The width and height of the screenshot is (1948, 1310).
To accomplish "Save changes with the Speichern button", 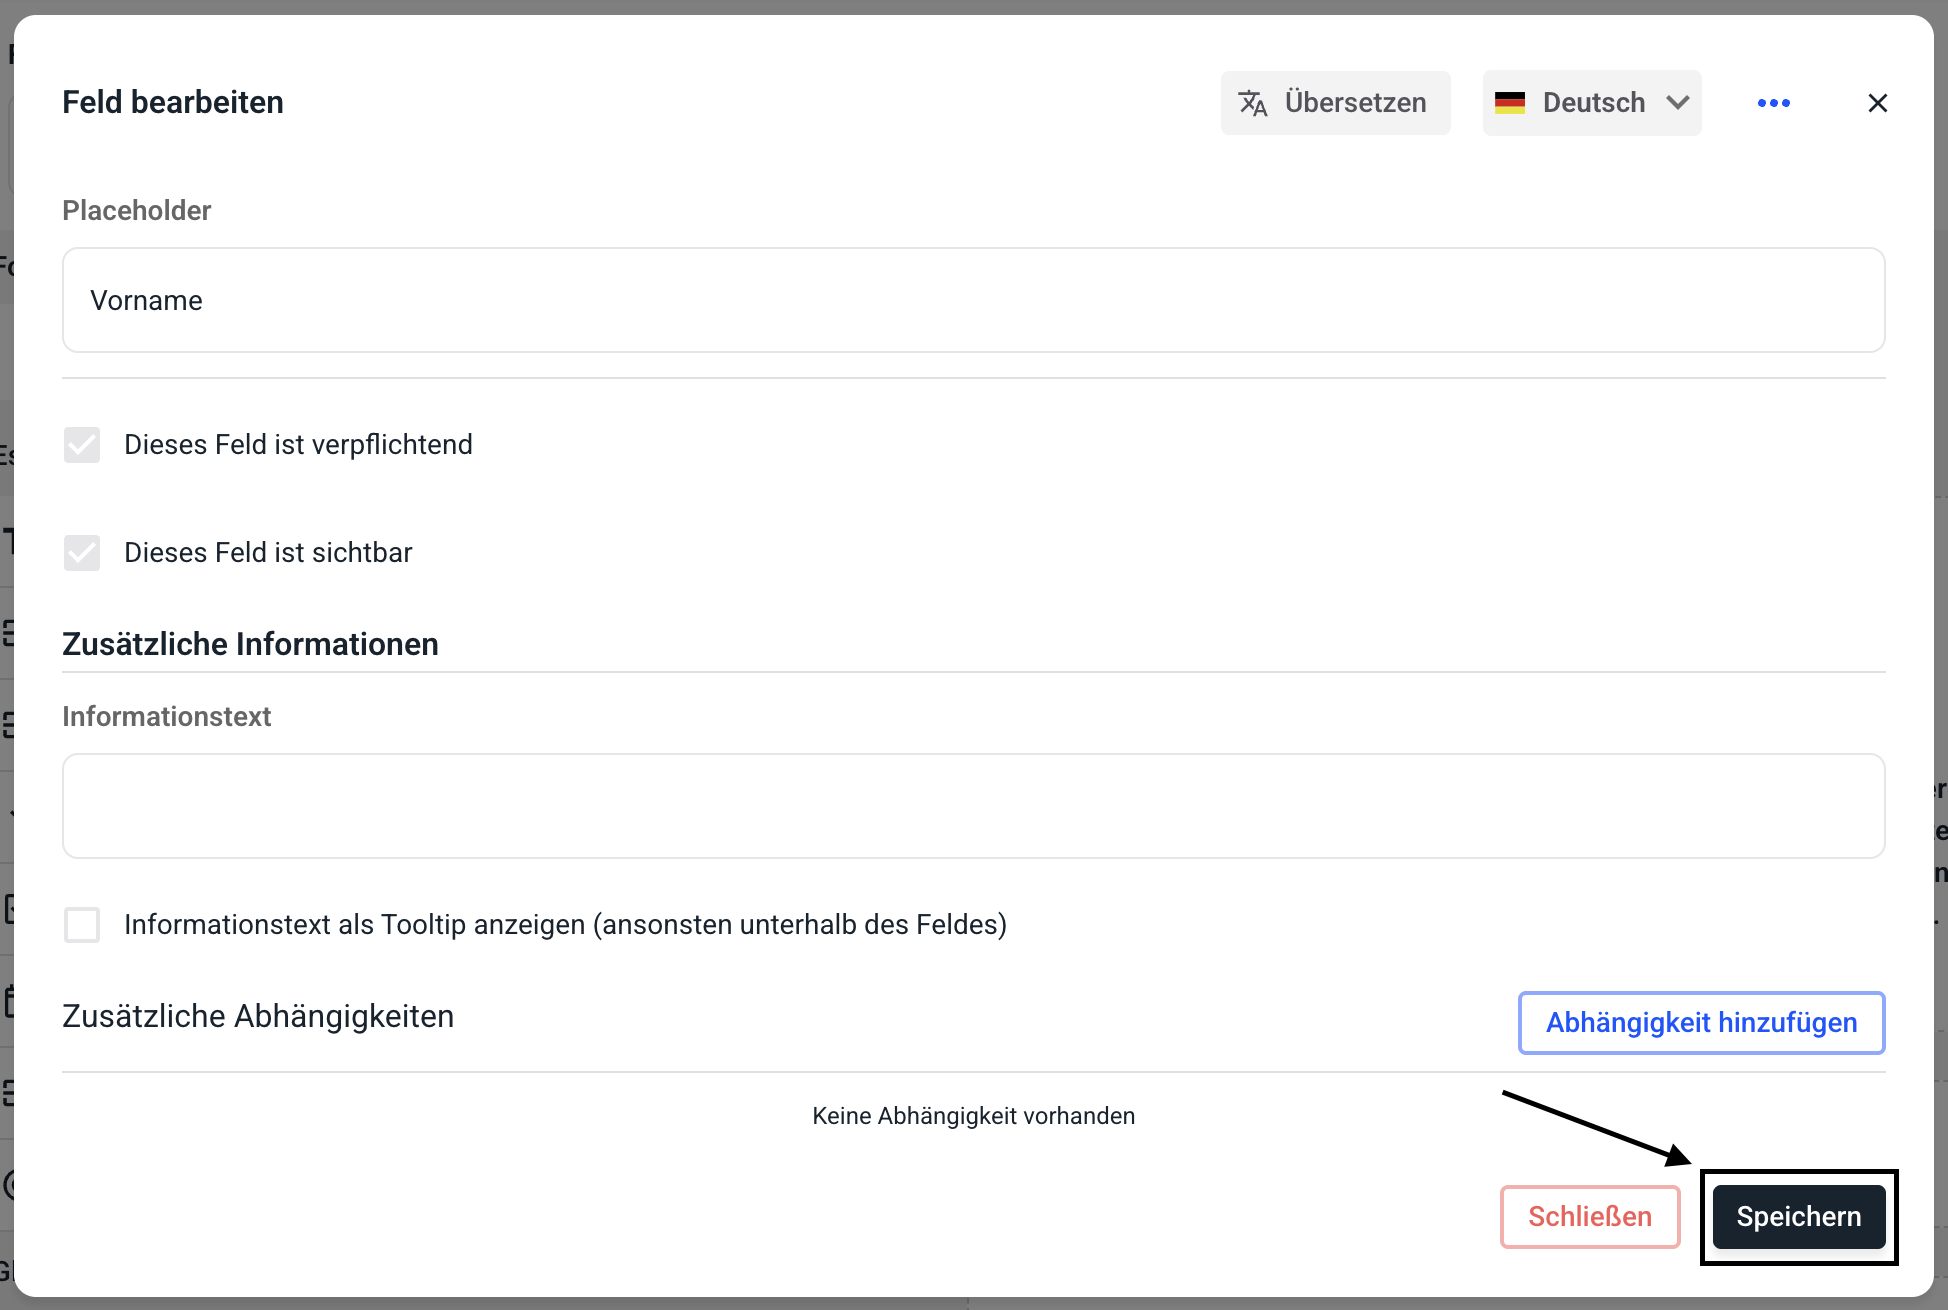I will click(1798, 1217).
